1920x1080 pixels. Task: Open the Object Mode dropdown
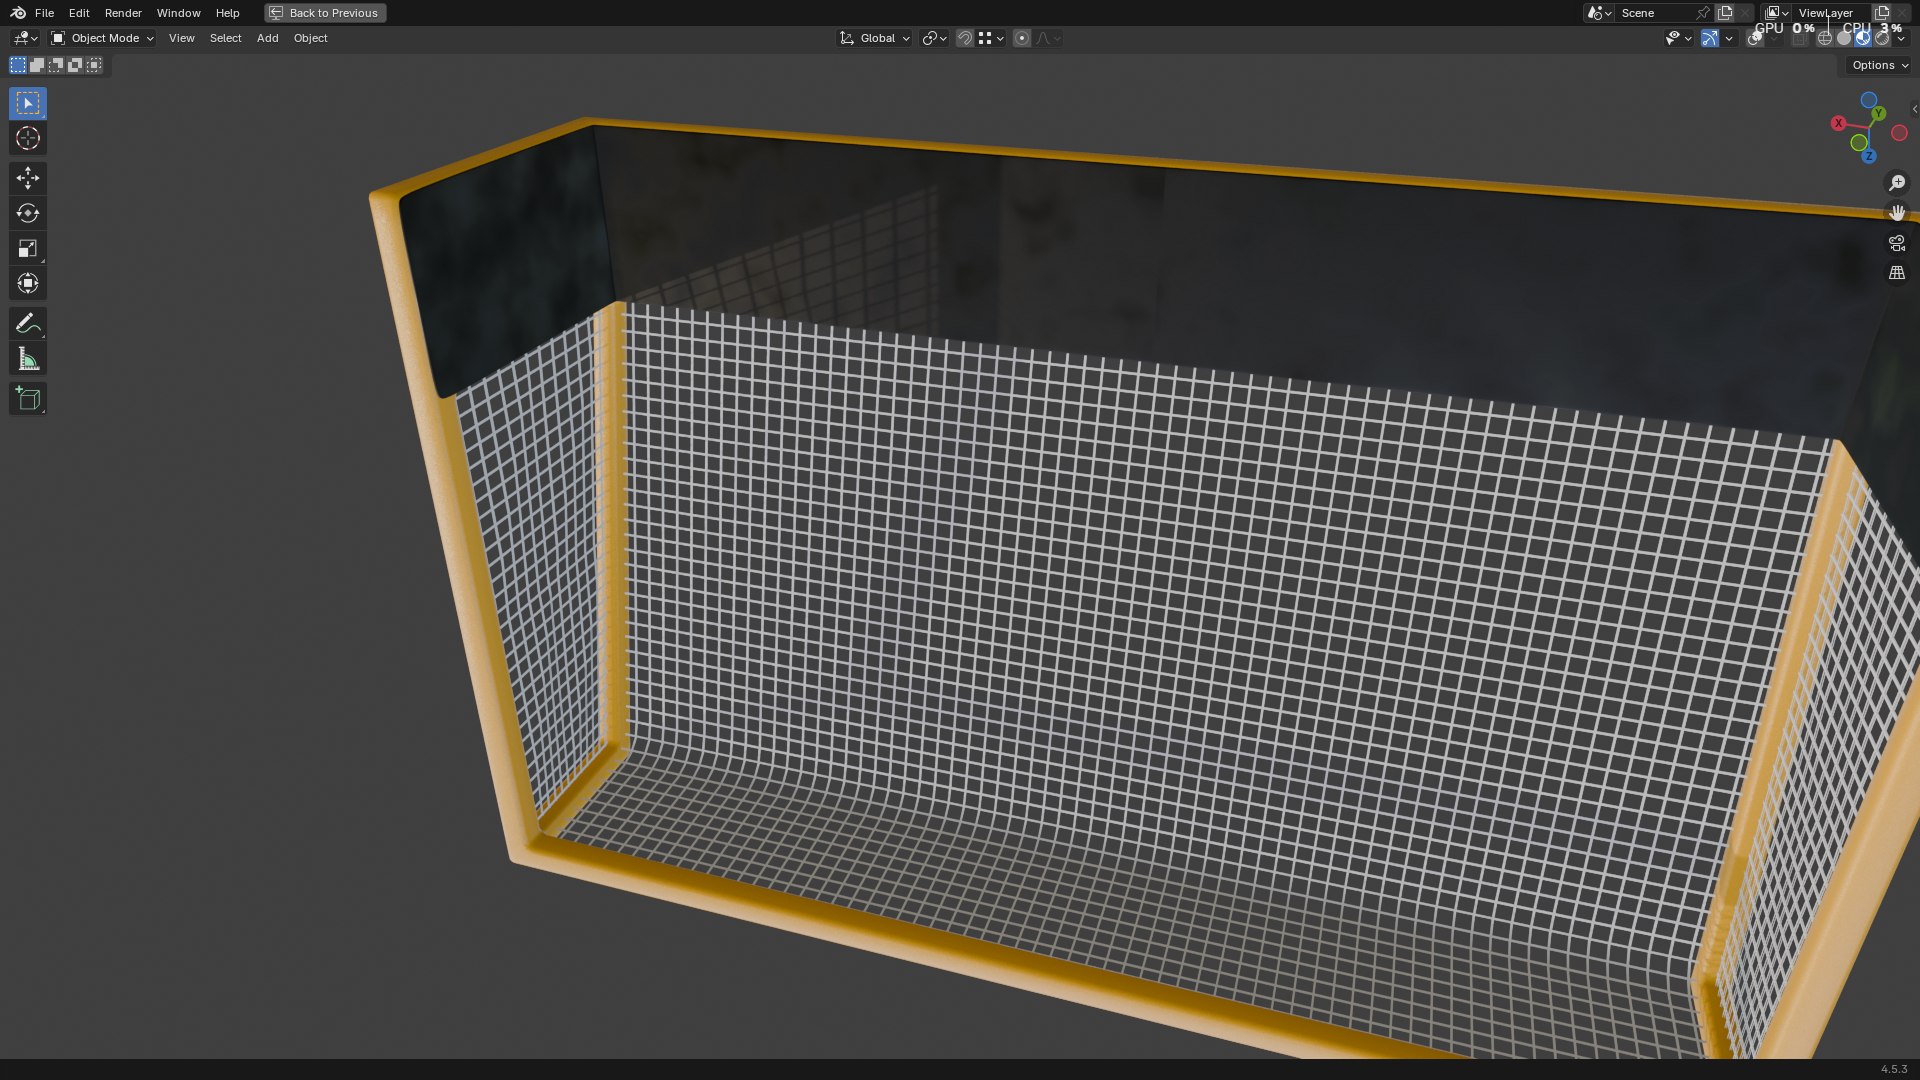click(x=102, y=38)
